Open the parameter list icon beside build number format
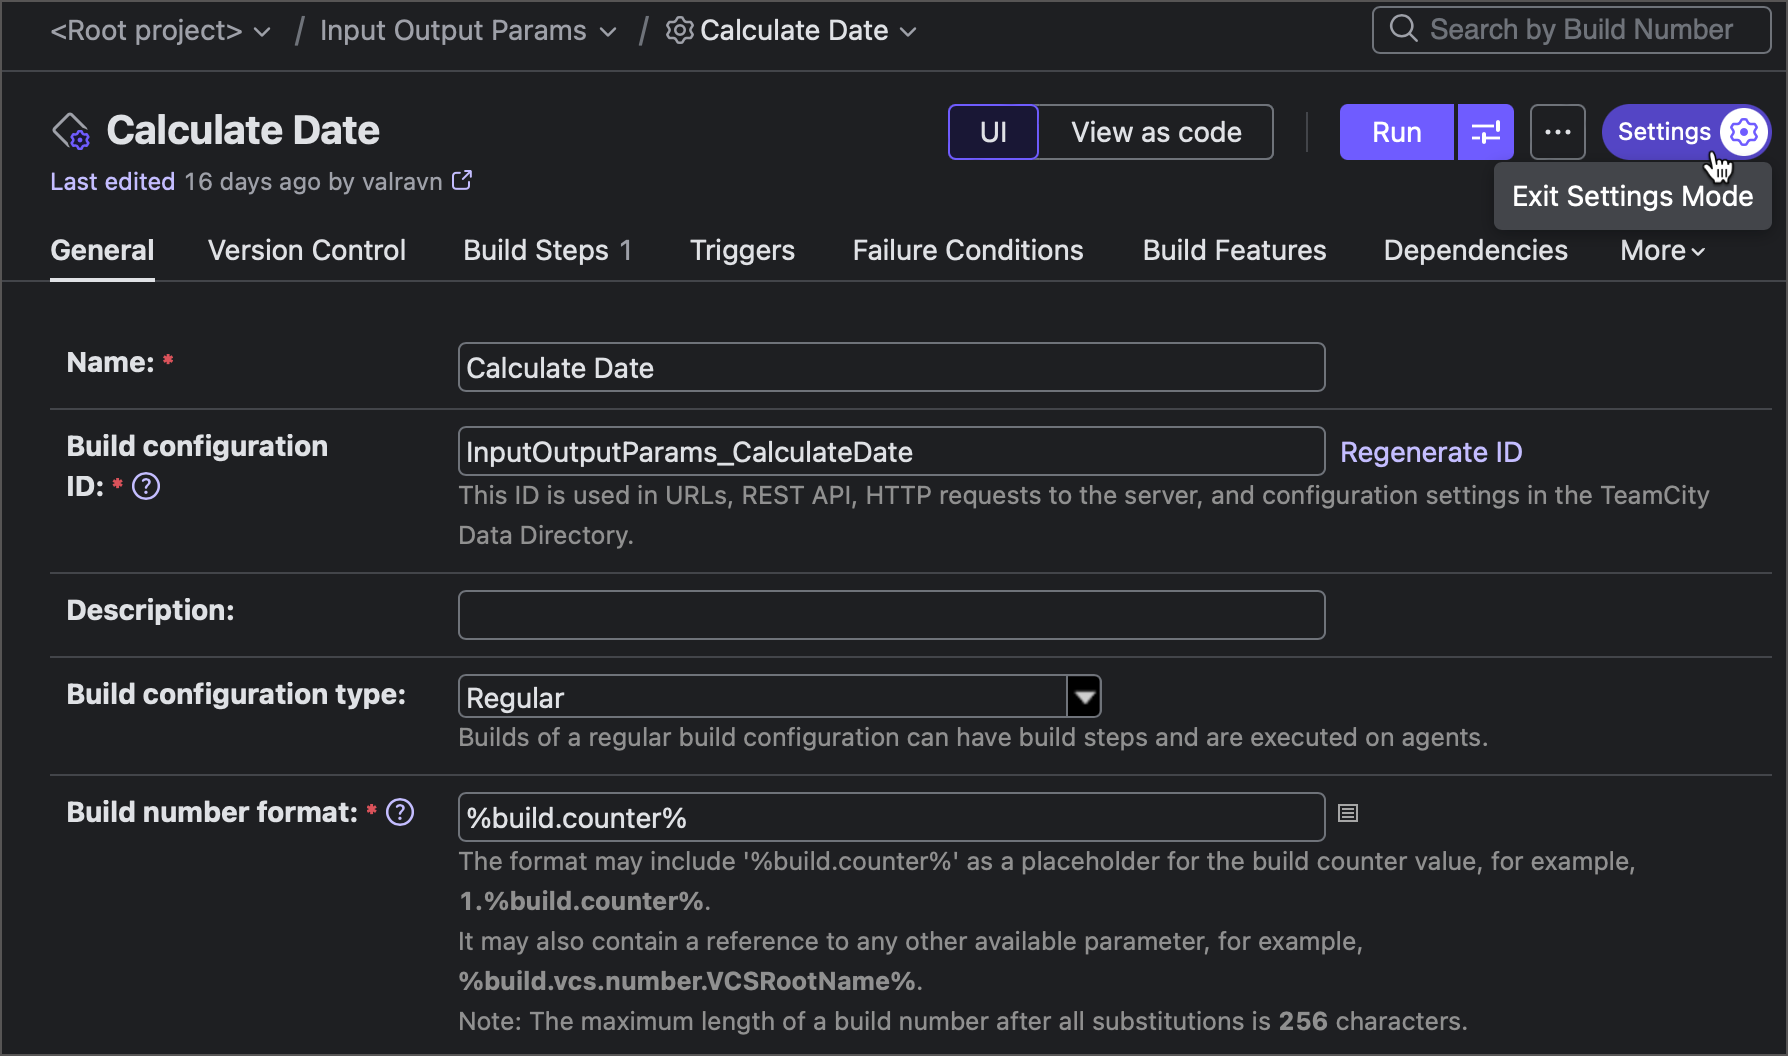The image size is (1788, 1056). (1347, 814)
